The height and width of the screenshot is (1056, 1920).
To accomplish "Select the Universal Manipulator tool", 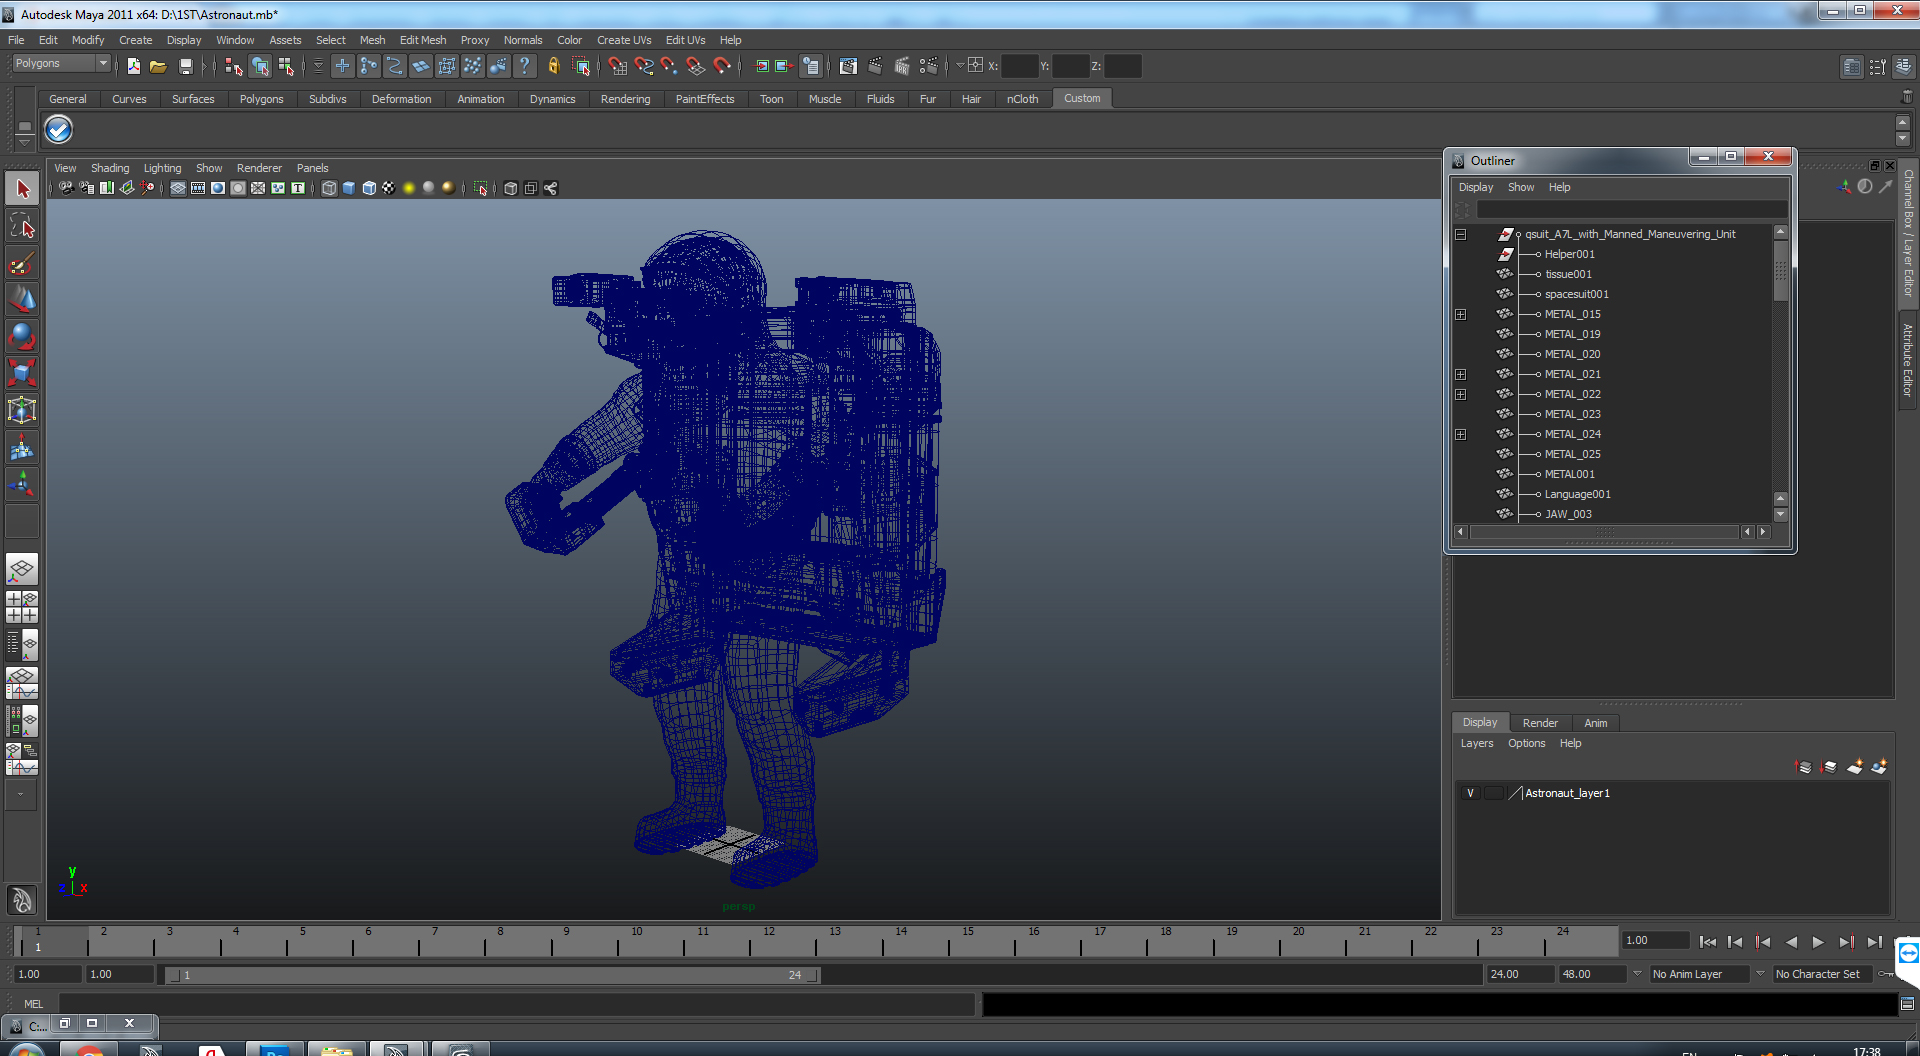I will coord(22,410).
